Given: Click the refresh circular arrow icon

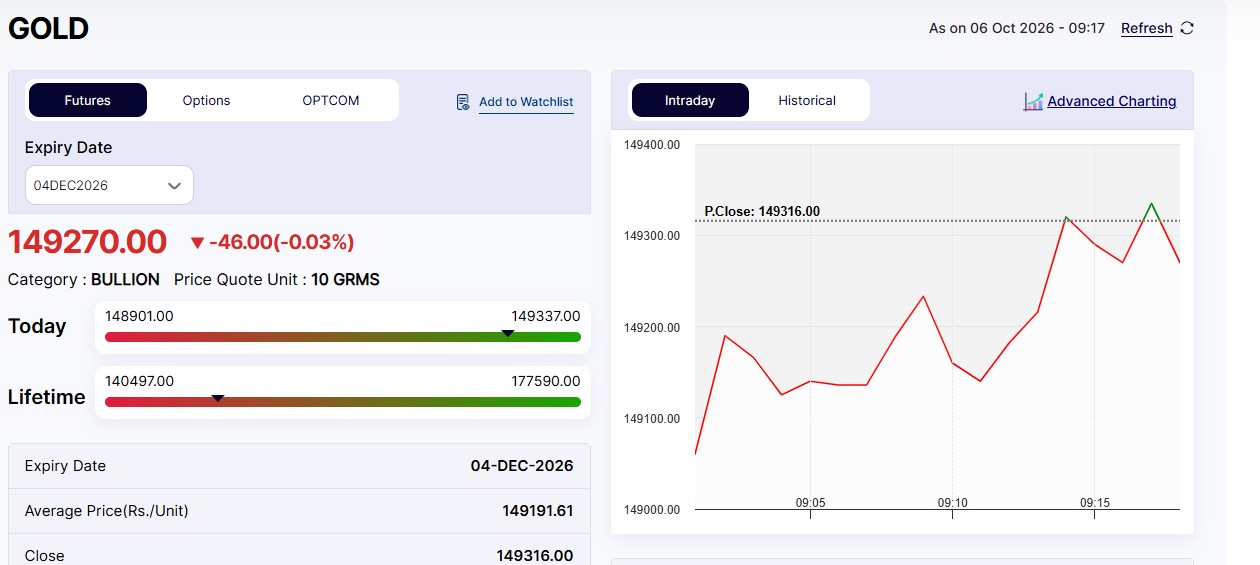Looking at the screenshot, I should (x=1187, y=28).
